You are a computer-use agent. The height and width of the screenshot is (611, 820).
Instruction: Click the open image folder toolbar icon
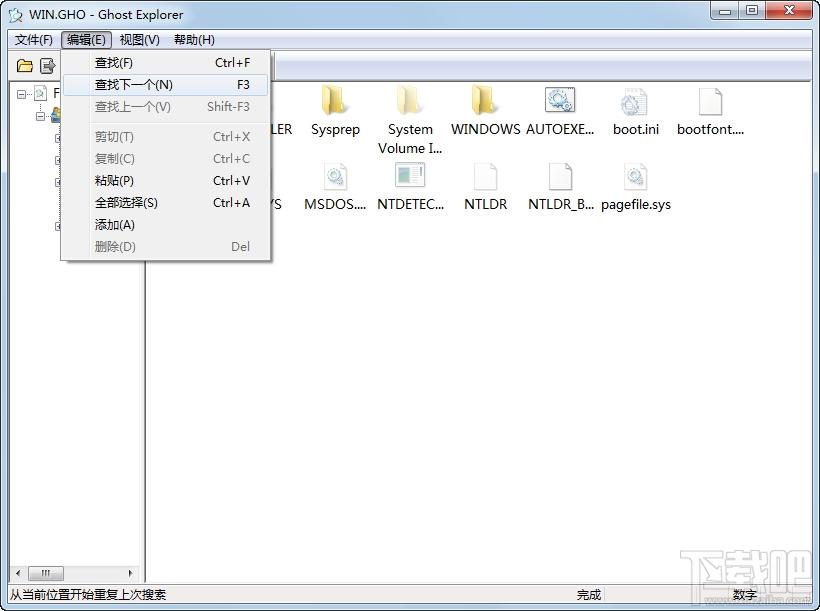(x=25, y=65)
